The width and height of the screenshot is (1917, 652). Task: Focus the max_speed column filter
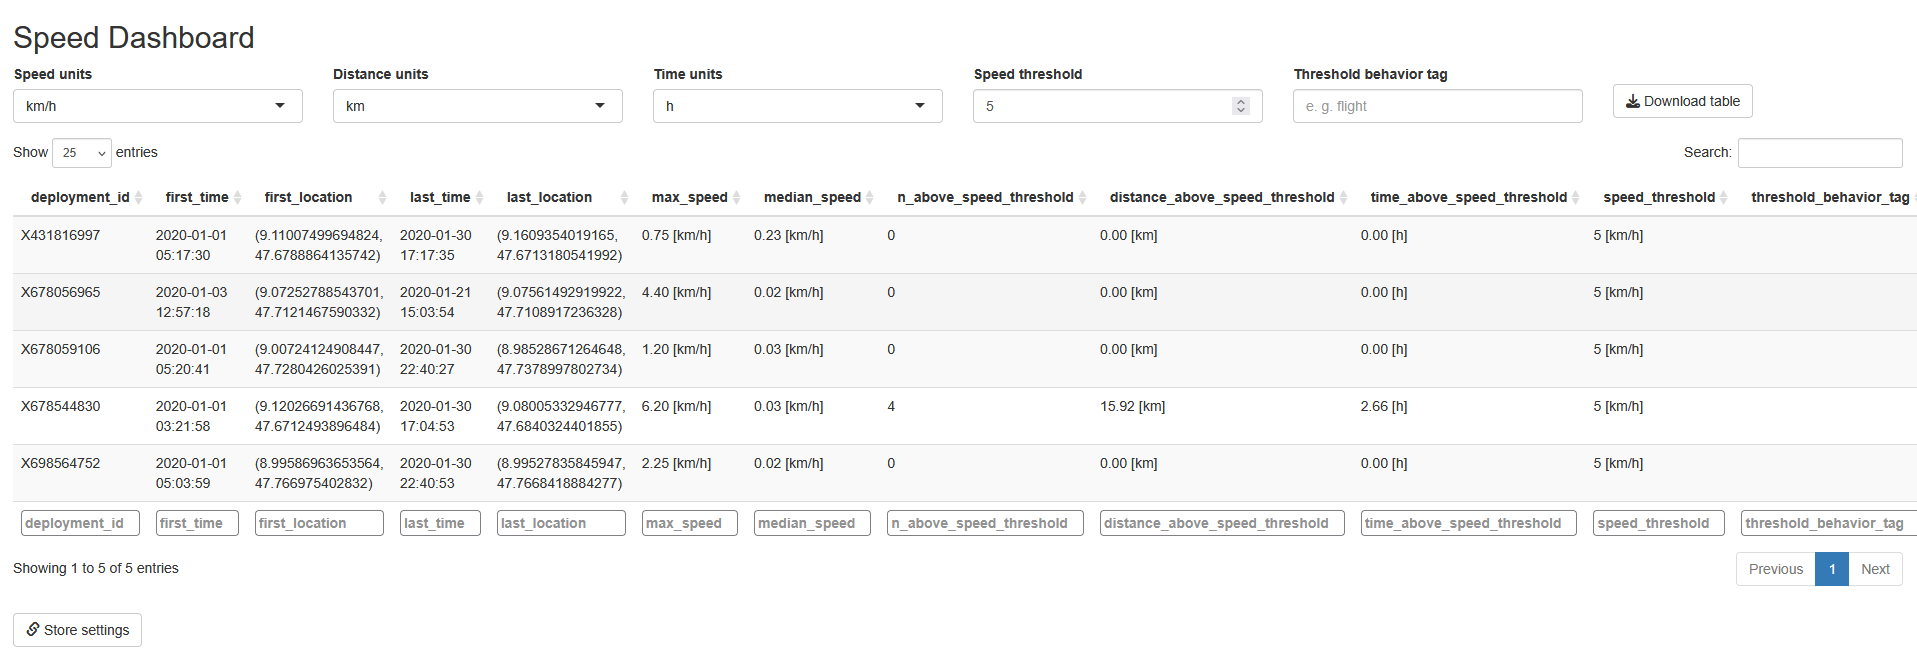tap(690, 523)
